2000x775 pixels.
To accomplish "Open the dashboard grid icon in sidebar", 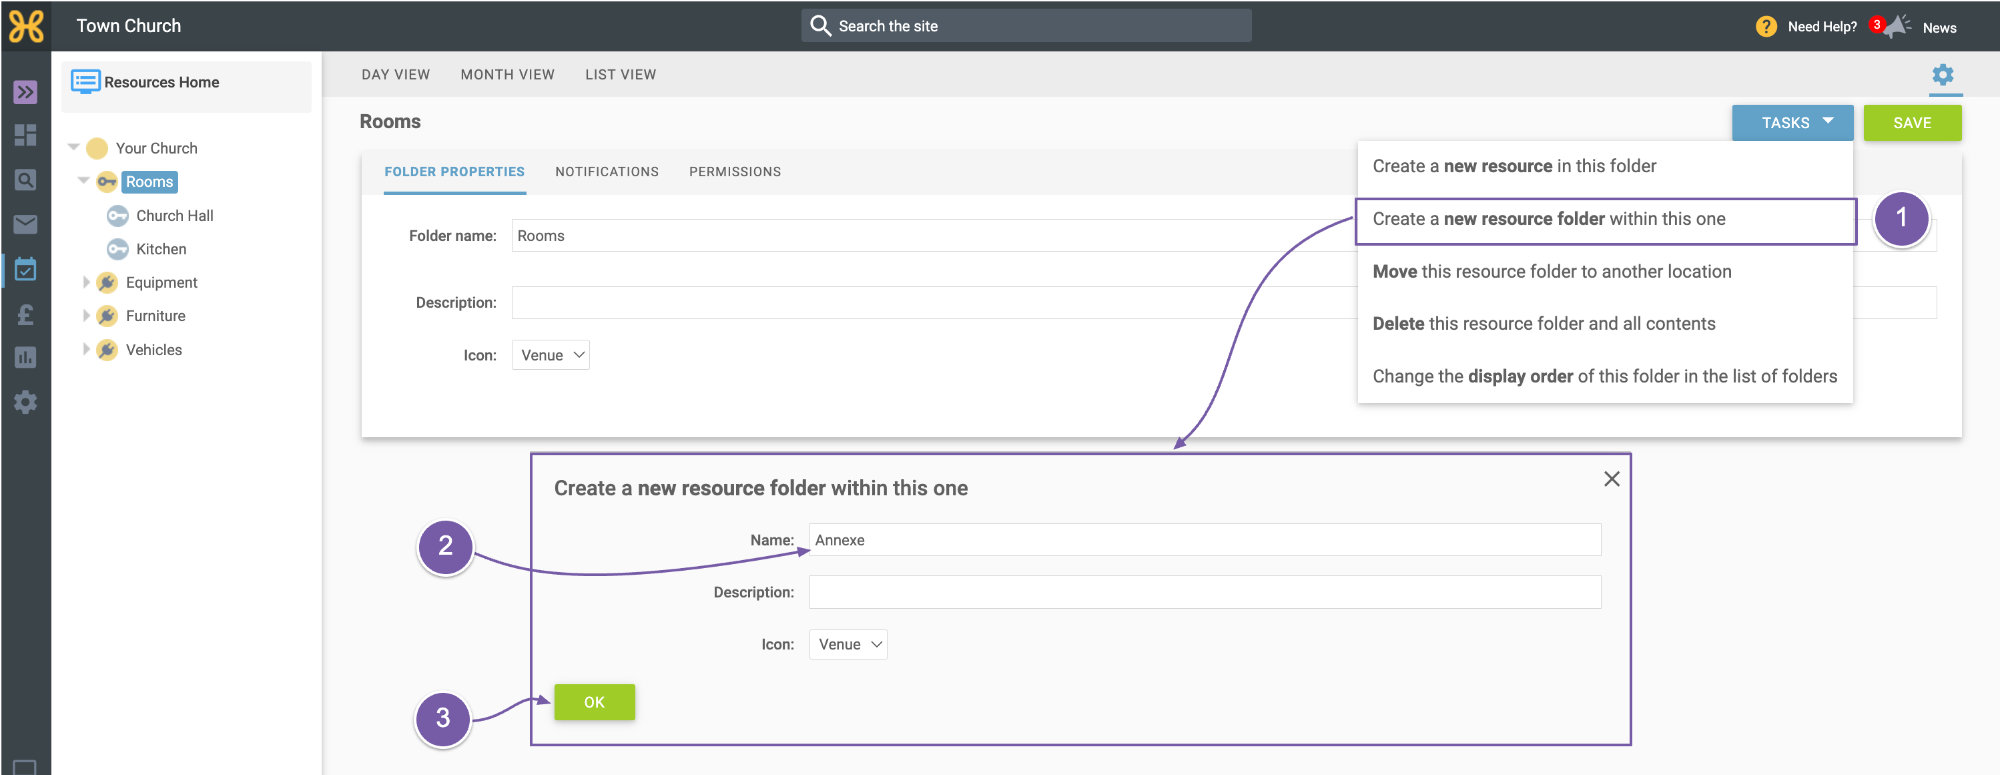I will click(x=25, y=135).
